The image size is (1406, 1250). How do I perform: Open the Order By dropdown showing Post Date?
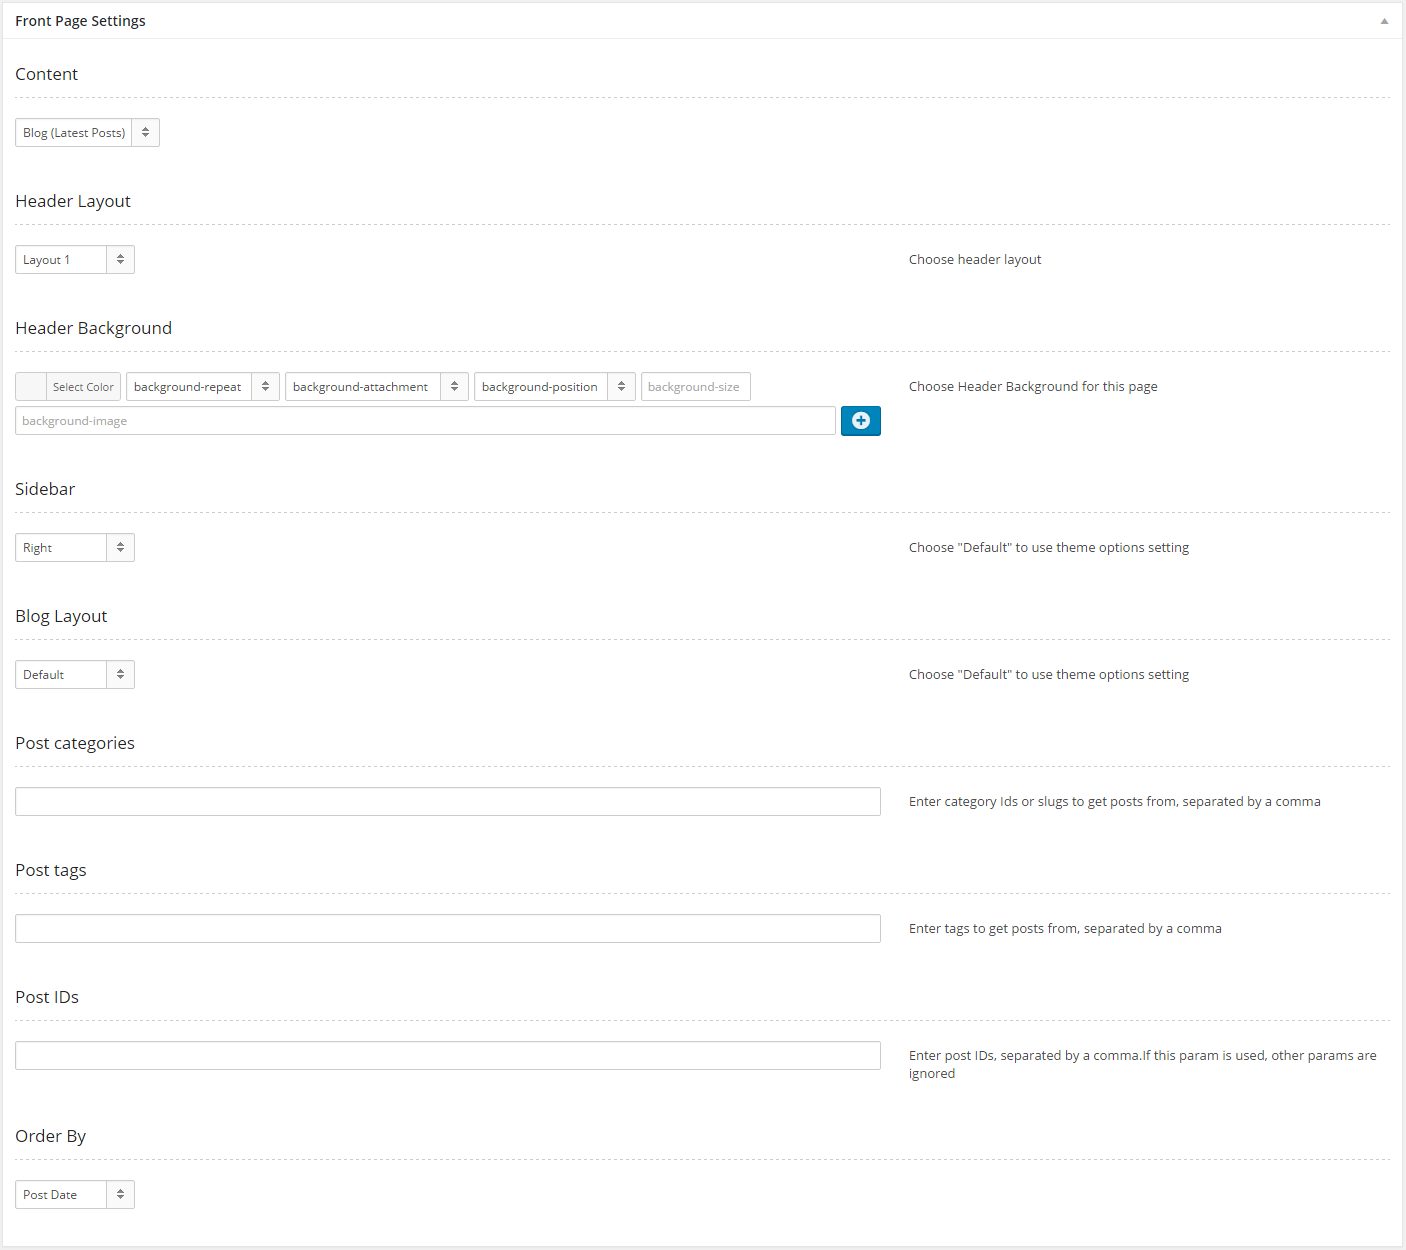tap(75, 1195)
